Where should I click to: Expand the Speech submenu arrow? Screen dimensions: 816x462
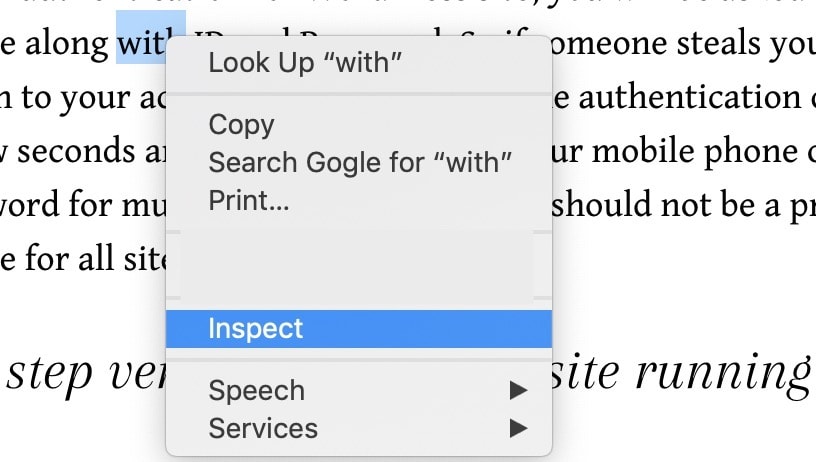click(517, 391)
